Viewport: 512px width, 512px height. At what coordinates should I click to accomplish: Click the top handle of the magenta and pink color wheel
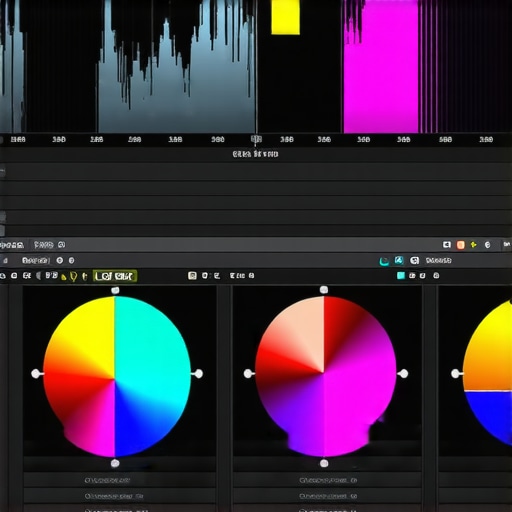[324, 290]
